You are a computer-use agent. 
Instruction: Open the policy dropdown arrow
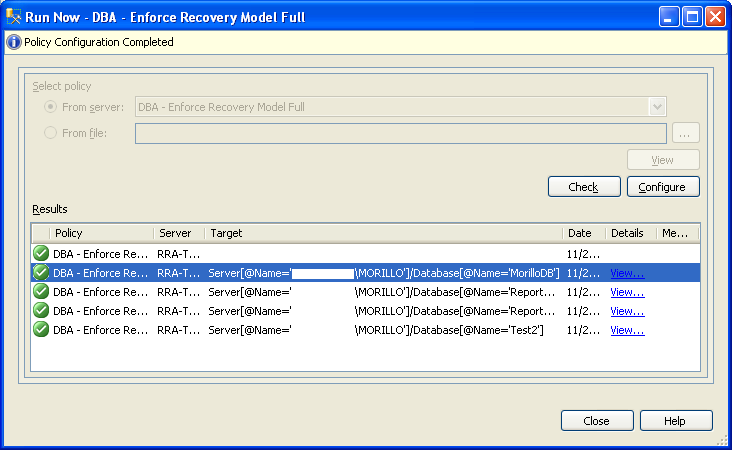pos(657,107)
